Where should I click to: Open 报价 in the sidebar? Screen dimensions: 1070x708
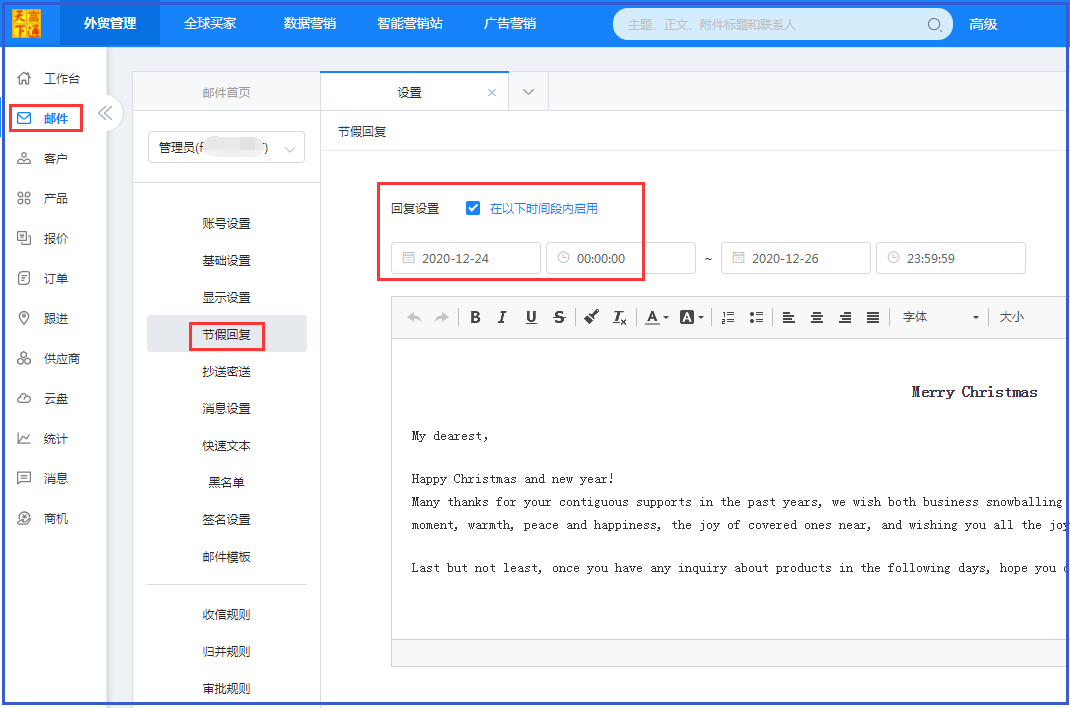click(x=42, y=238)
